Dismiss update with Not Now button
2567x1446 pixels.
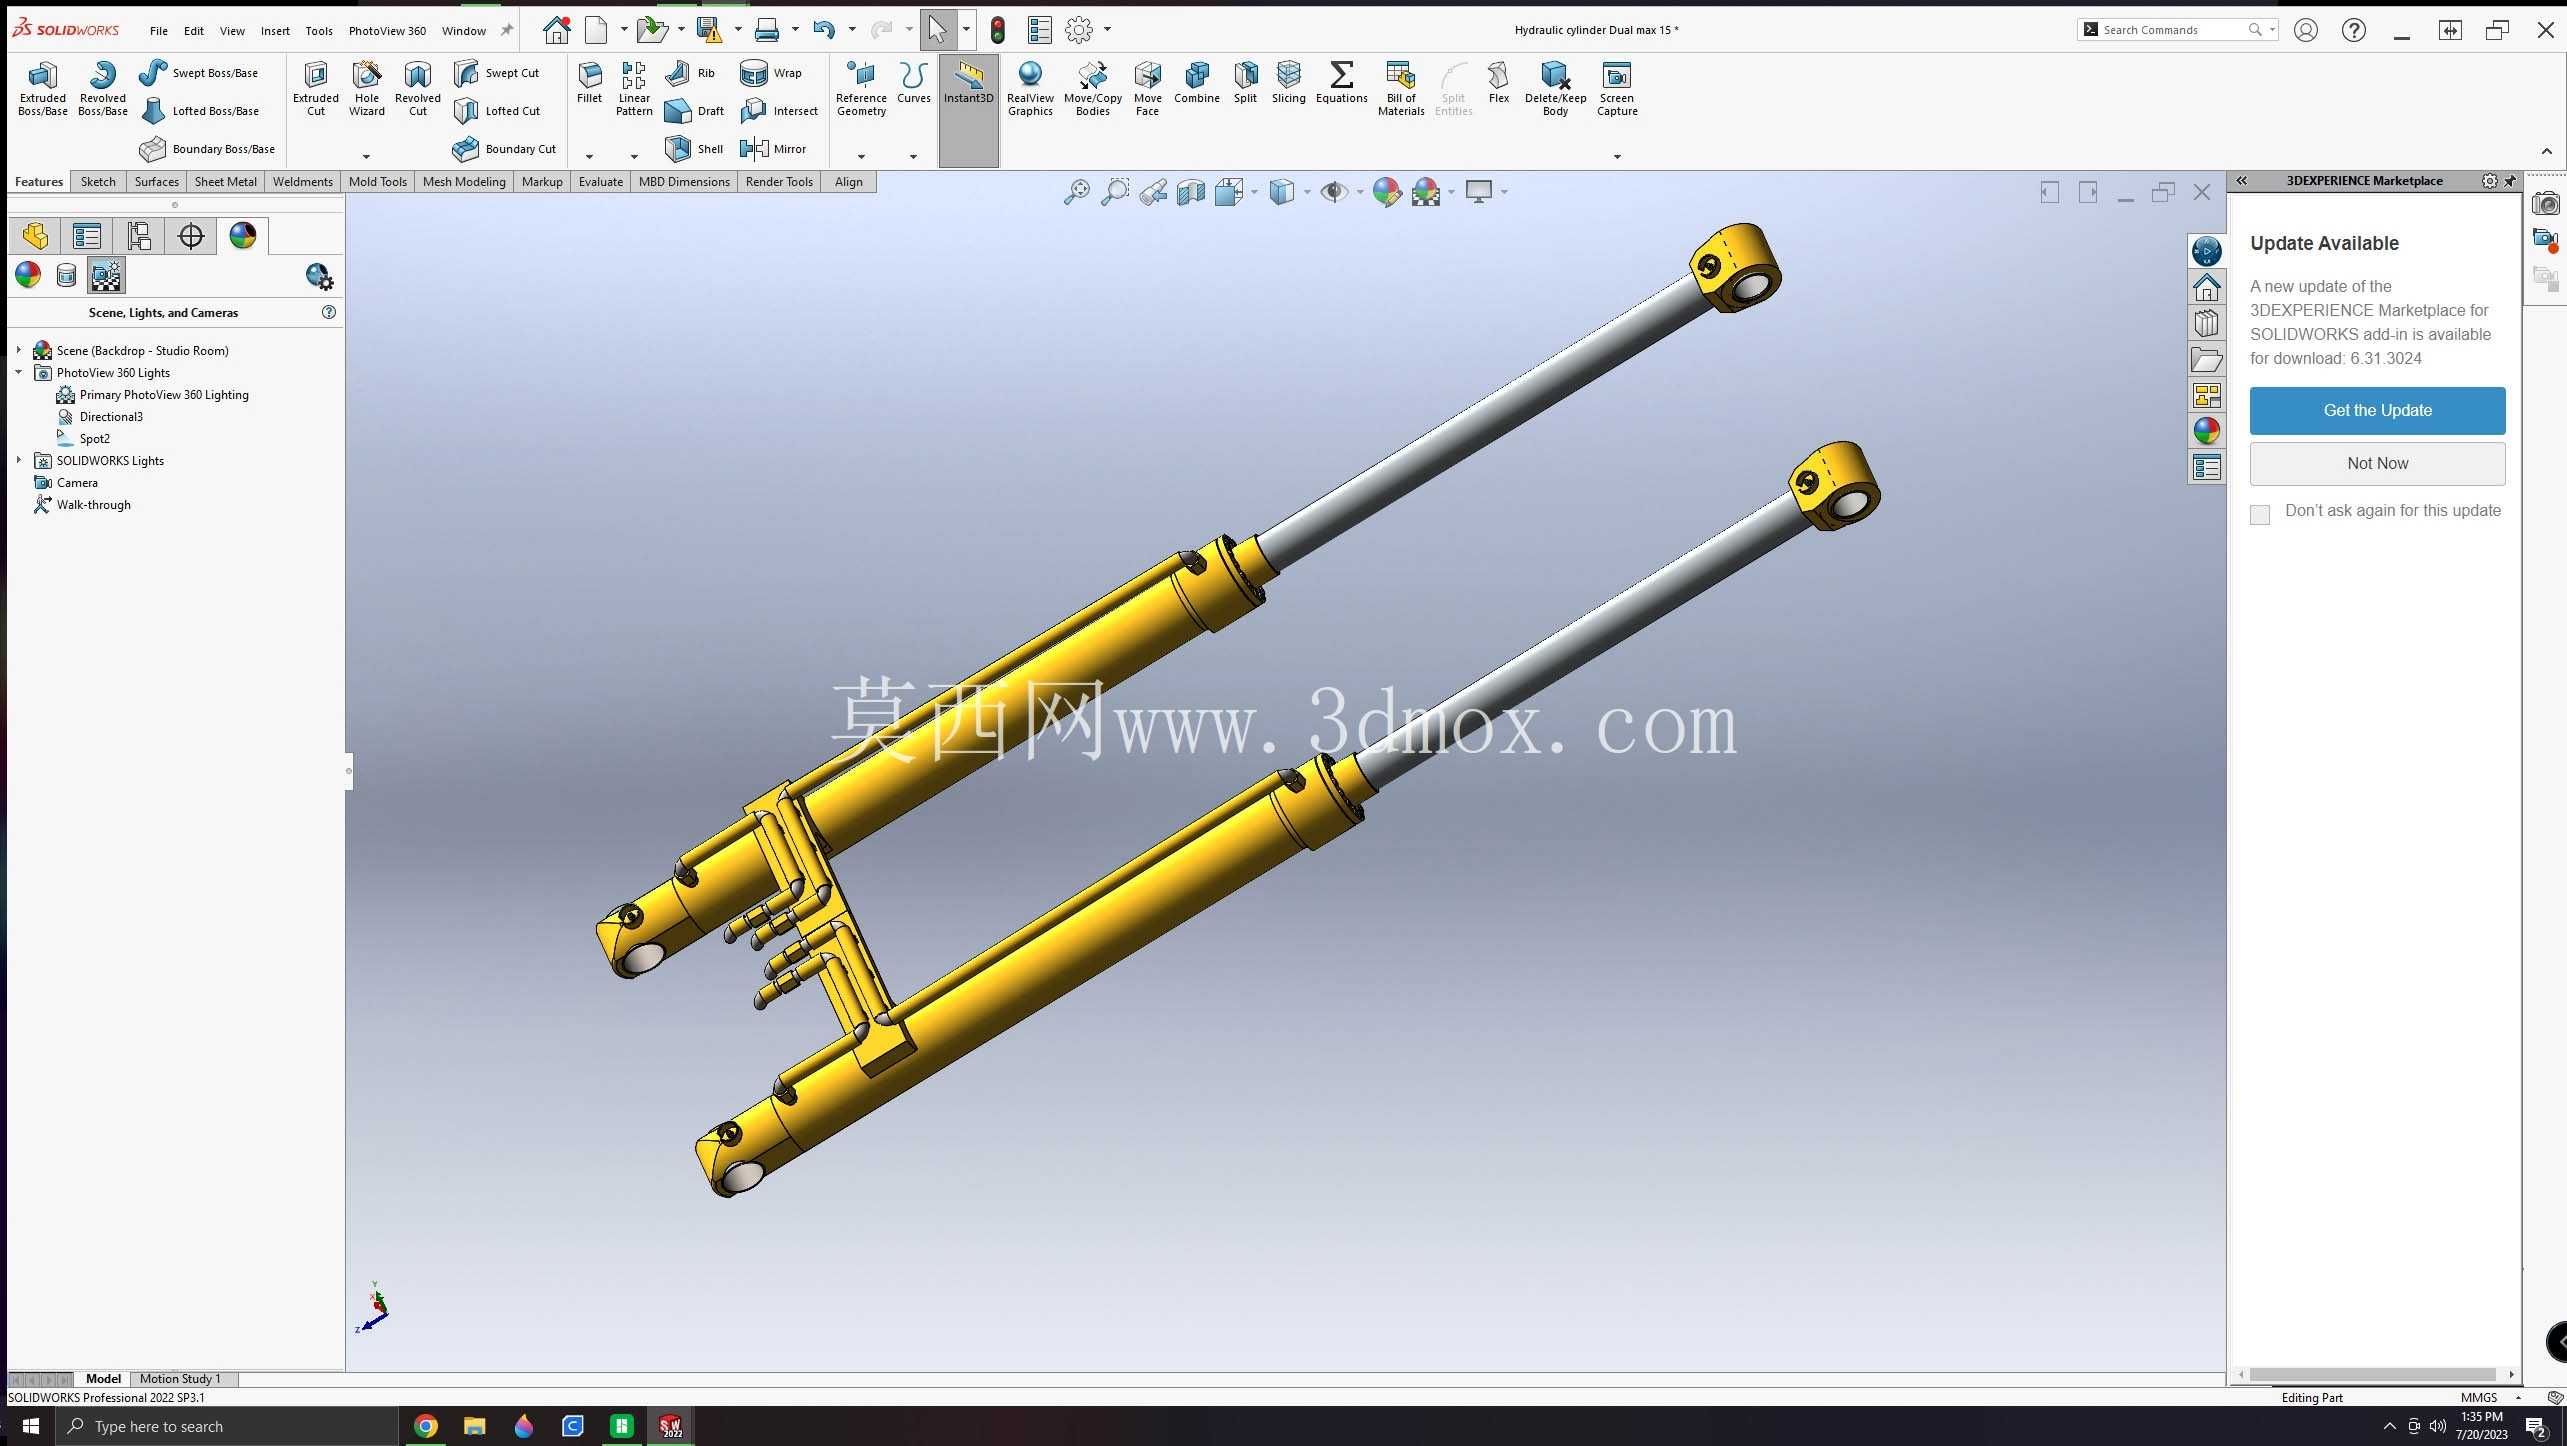2377,463
